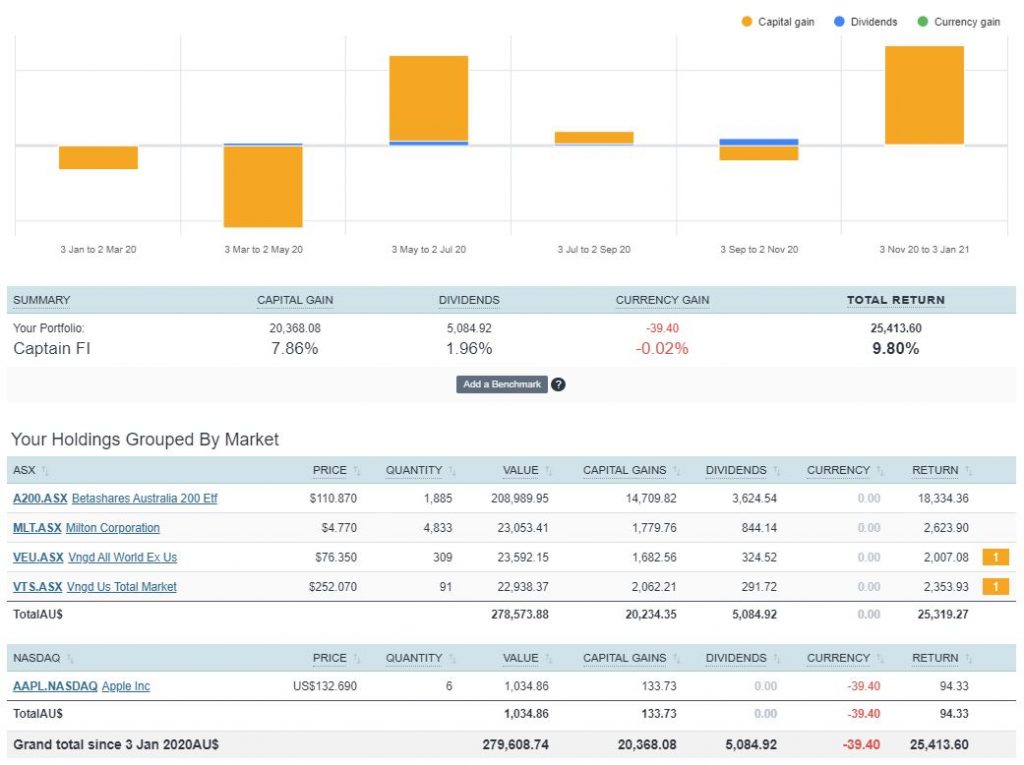The image size is (1024, 765).
Task: Toggle Currency gain series in chart legend
Action: (958, 22)
